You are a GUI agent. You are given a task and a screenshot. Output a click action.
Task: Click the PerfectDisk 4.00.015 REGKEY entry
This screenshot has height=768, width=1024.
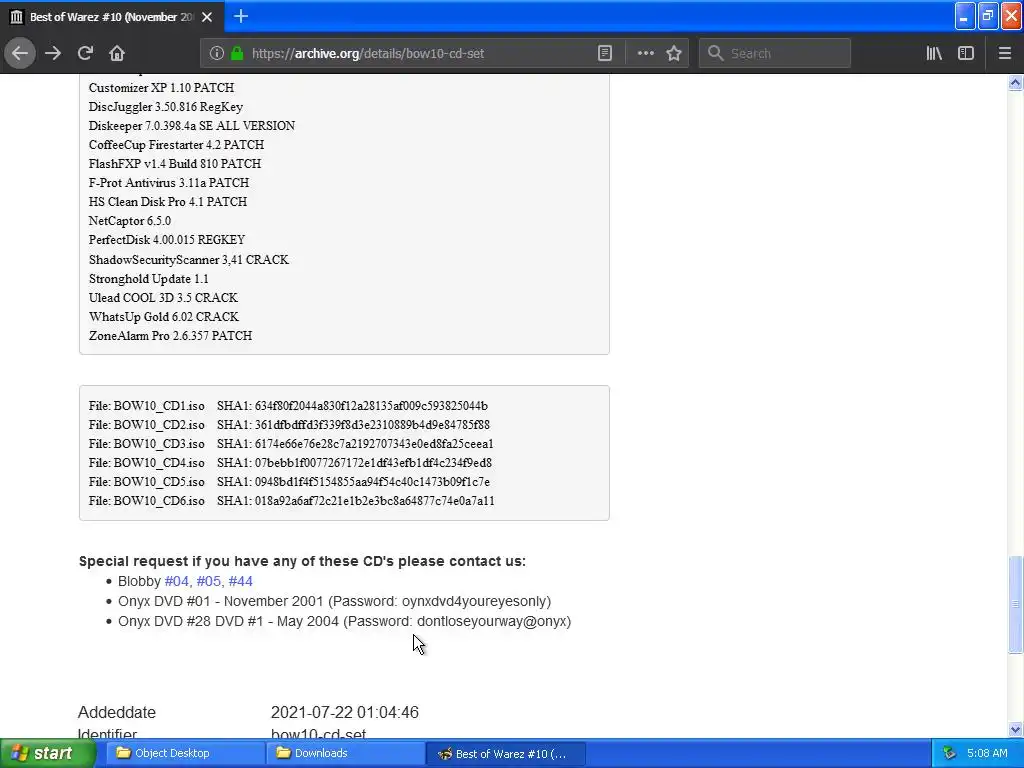tap(167, 240)
